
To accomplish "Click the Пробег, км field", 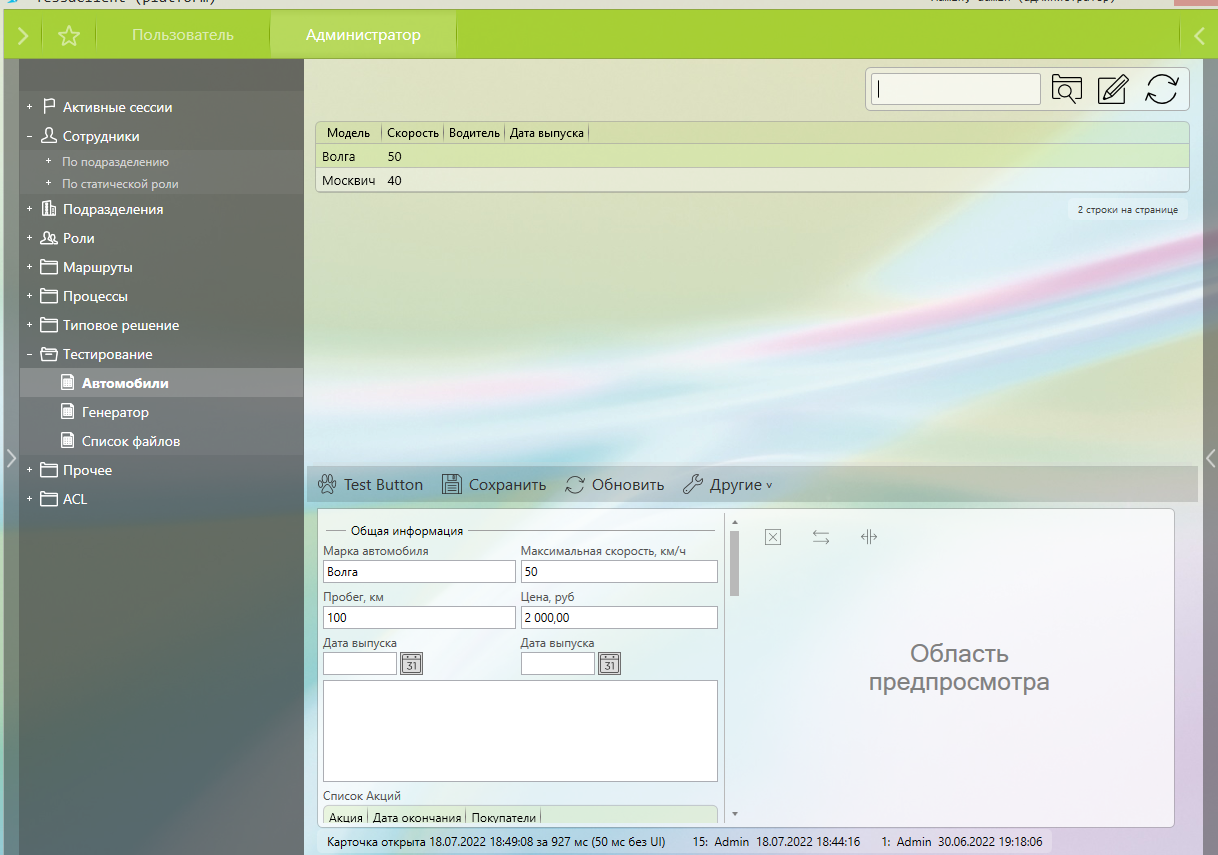I will point(419,617).
